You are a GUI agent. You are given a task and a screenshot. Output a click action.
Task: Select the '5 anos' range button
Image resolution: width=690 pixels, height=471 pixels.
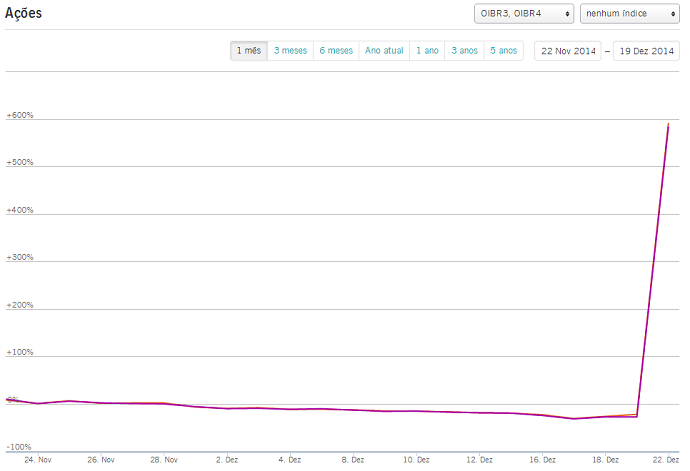pyautogui.click(x=504, y=50)
